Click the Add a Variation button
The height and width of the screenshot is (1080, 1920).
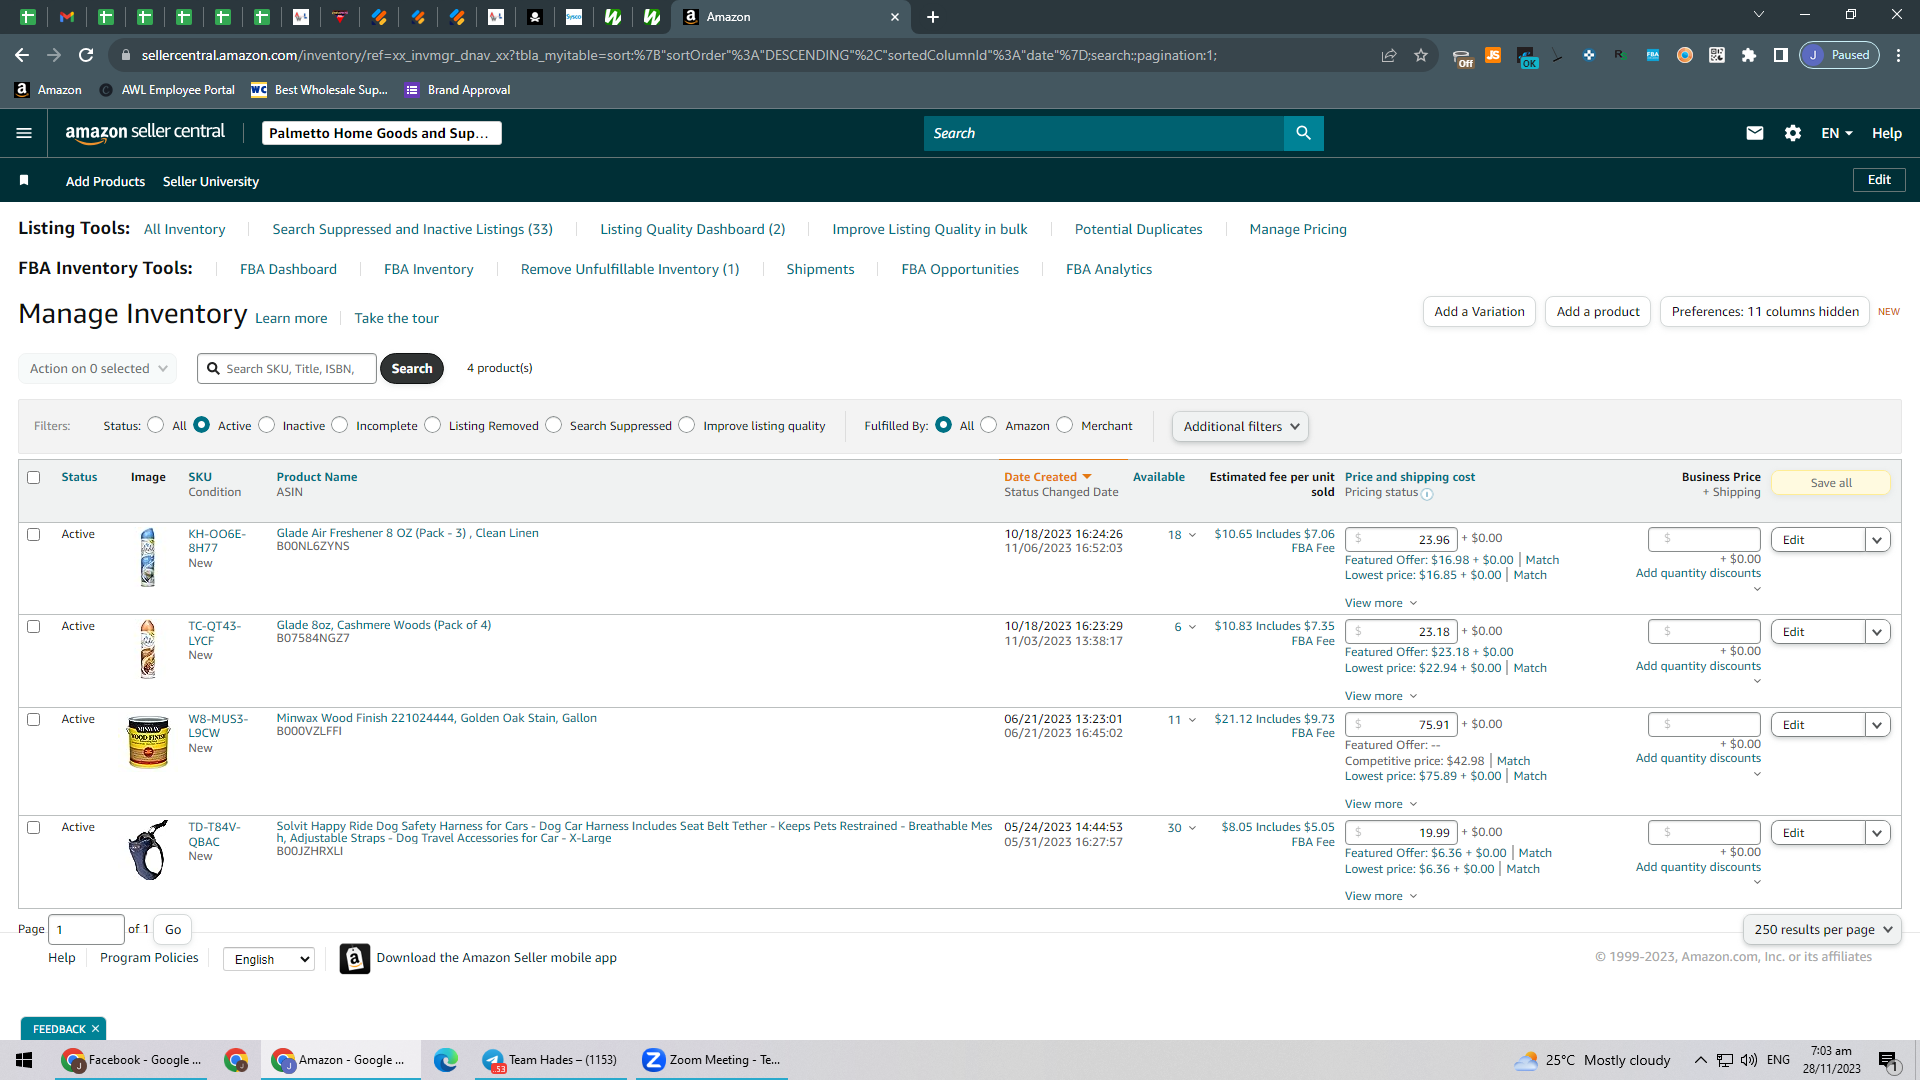point(1479,312)
